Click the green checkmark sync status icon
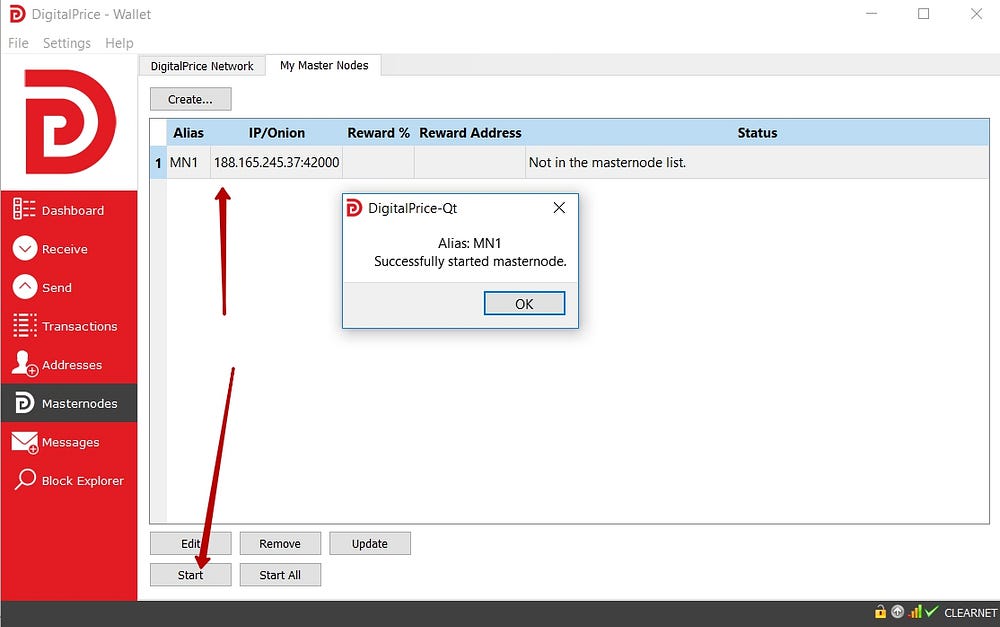This screenshot has width=1000, height=627. pos(931,612)
